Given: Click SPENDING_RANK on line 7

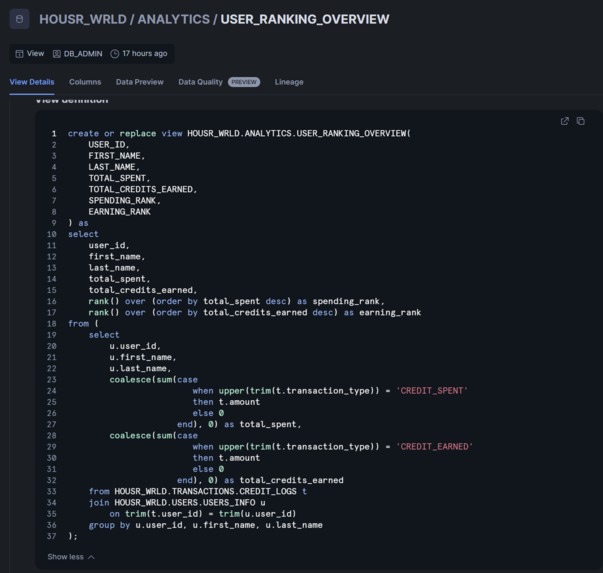Looking at the screenshot, I should (x=122, y=200).
